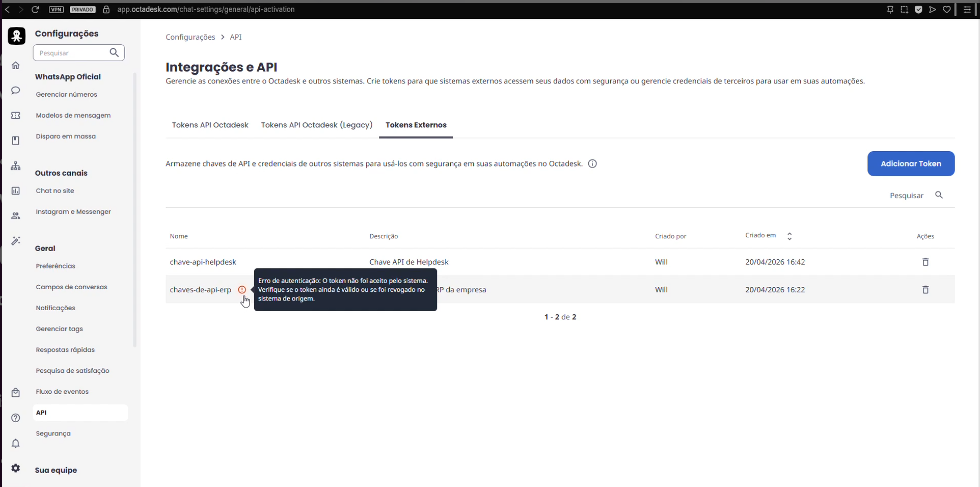Click the Nome column header
980x487 pixels.
coord(179,236)
